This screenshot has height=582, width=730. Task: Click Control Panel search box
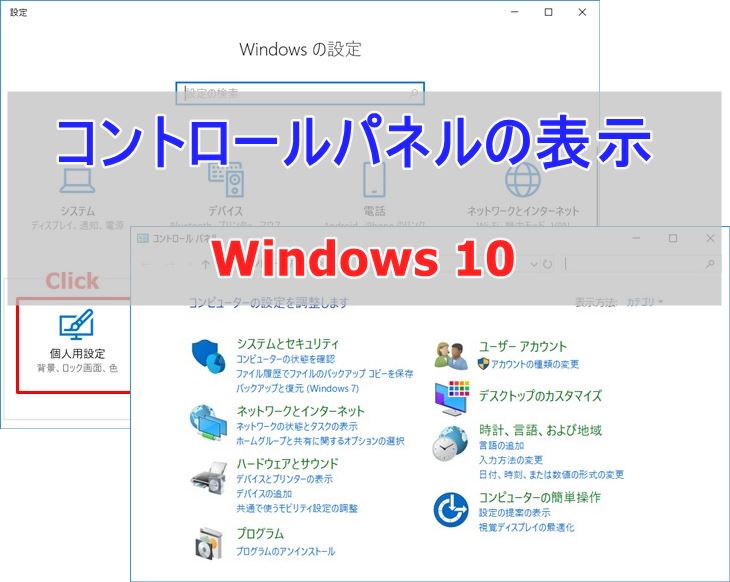coord(640,264)
